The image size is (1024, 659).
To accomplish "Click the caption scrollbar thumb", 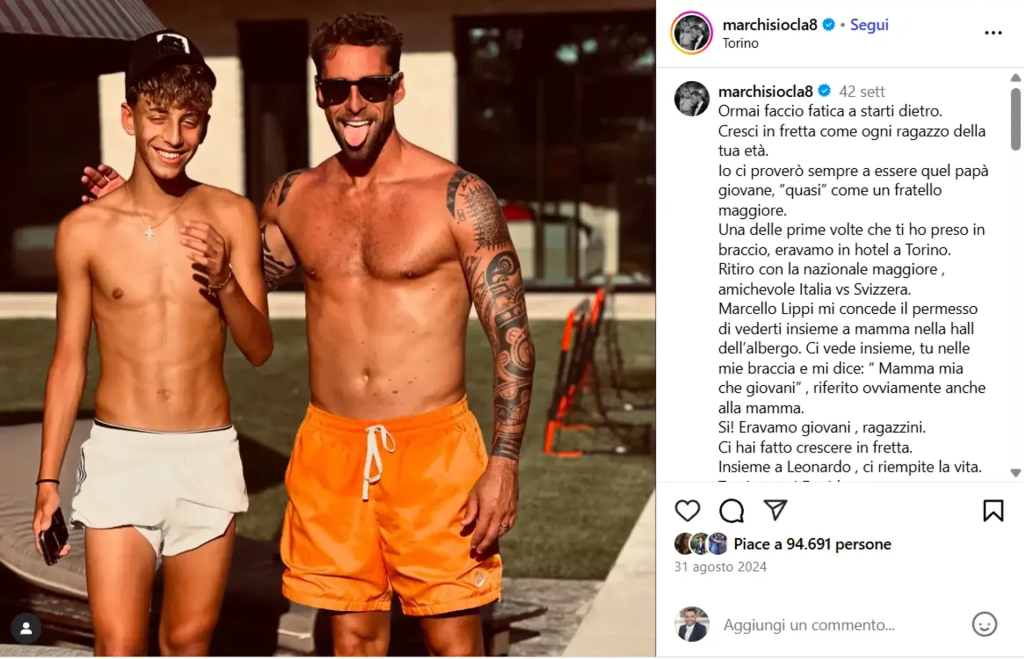I will tap(1016, 119).
